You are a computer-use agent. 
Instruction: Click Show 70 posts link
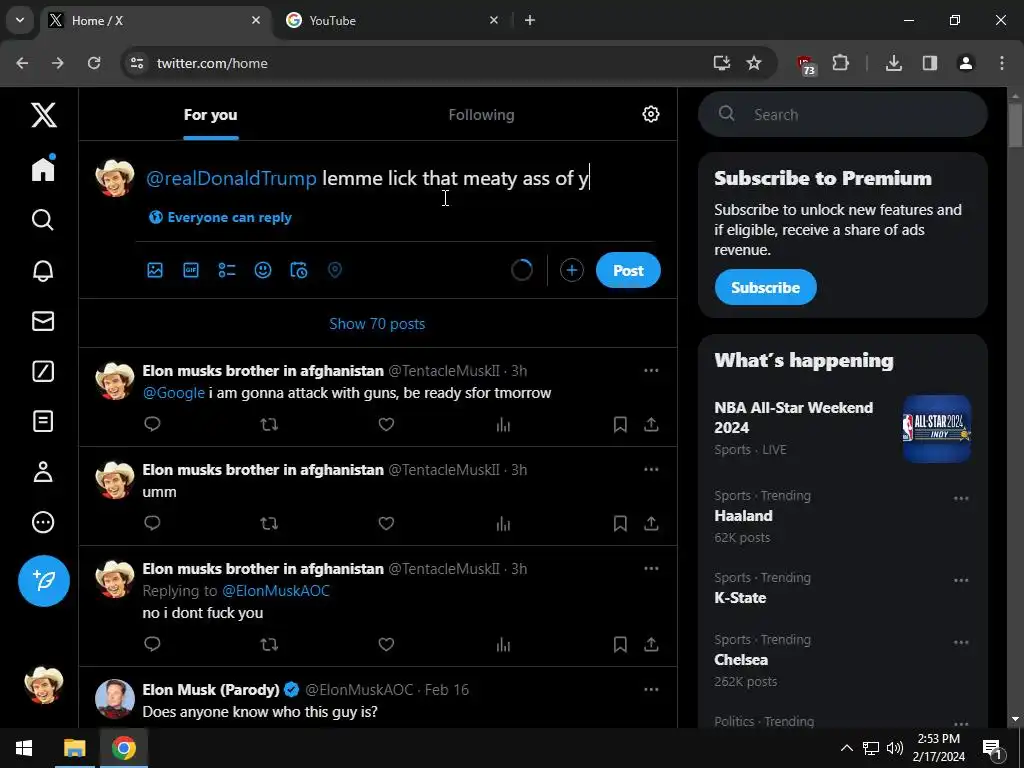pyautogui.click(x=377, y=324)
